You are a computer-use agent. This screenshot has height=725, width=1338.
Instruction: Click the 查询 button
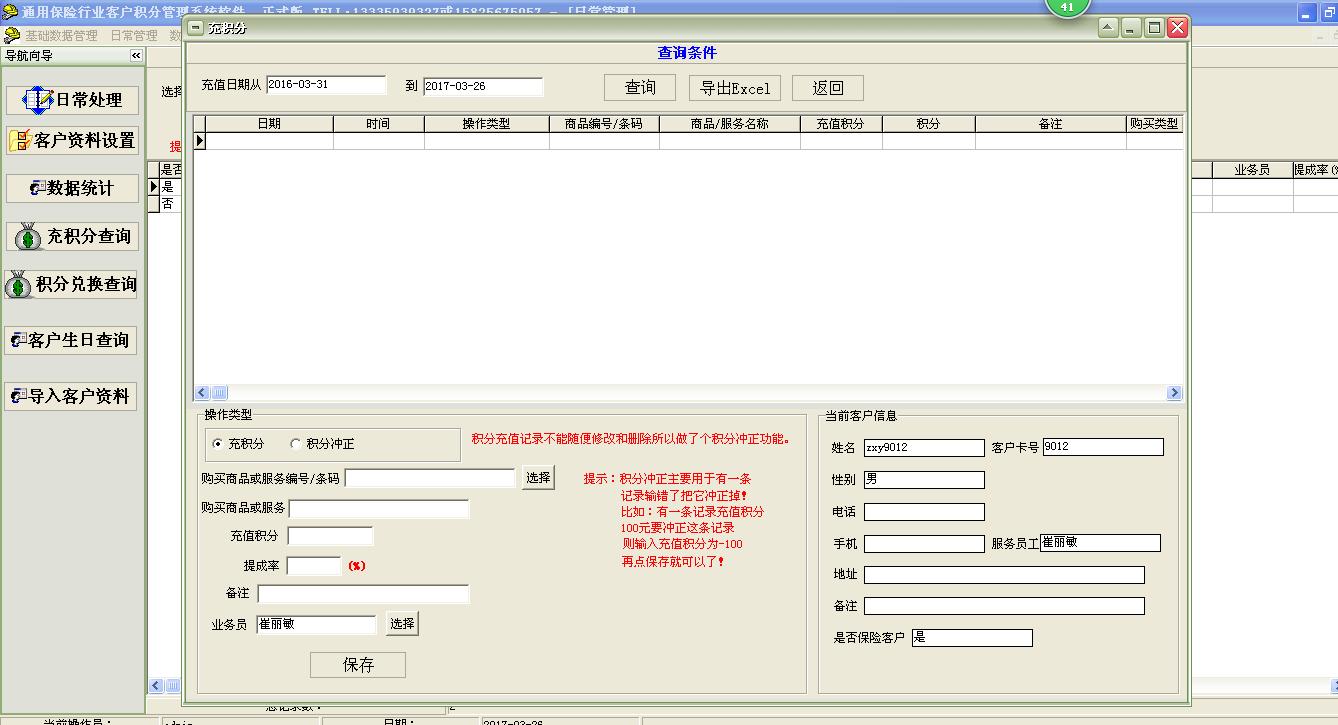(x=640, y=88)
